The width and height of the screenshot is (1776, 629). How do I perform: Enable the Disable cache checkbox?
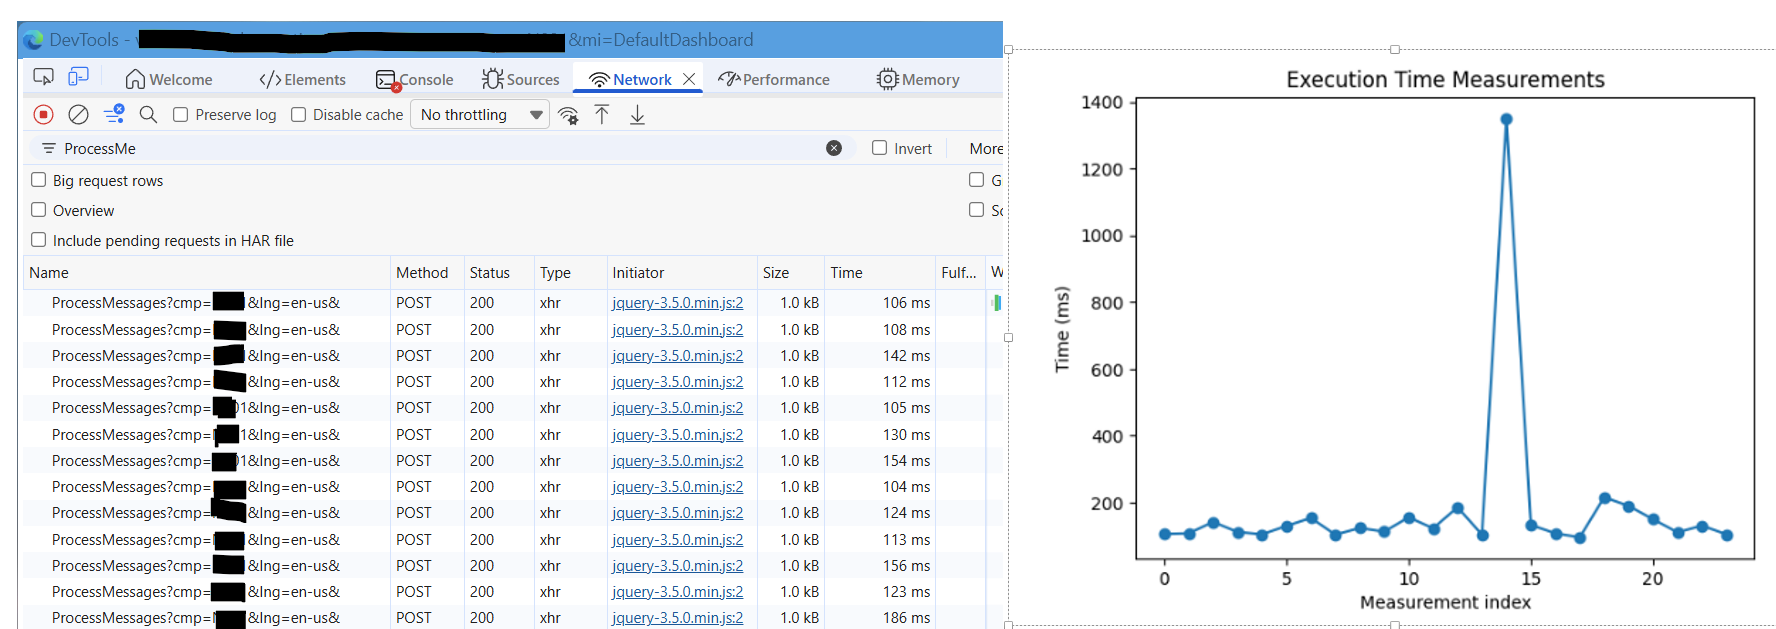[x=298, y=115]
